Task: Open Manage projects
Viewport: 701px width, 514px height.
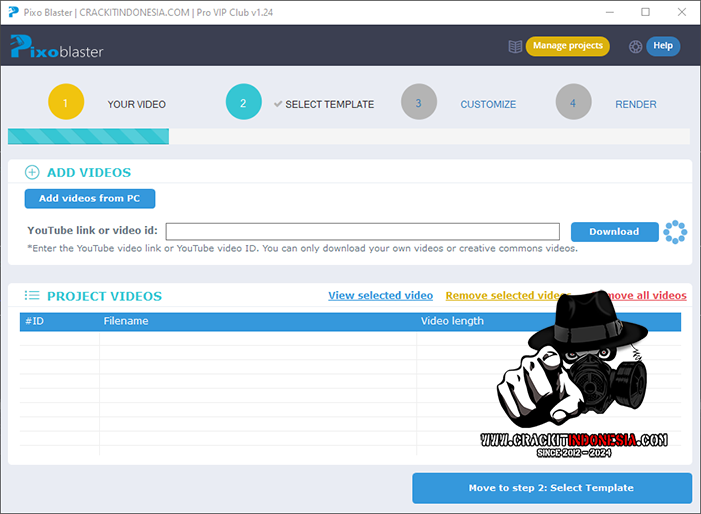Action: 567,46
